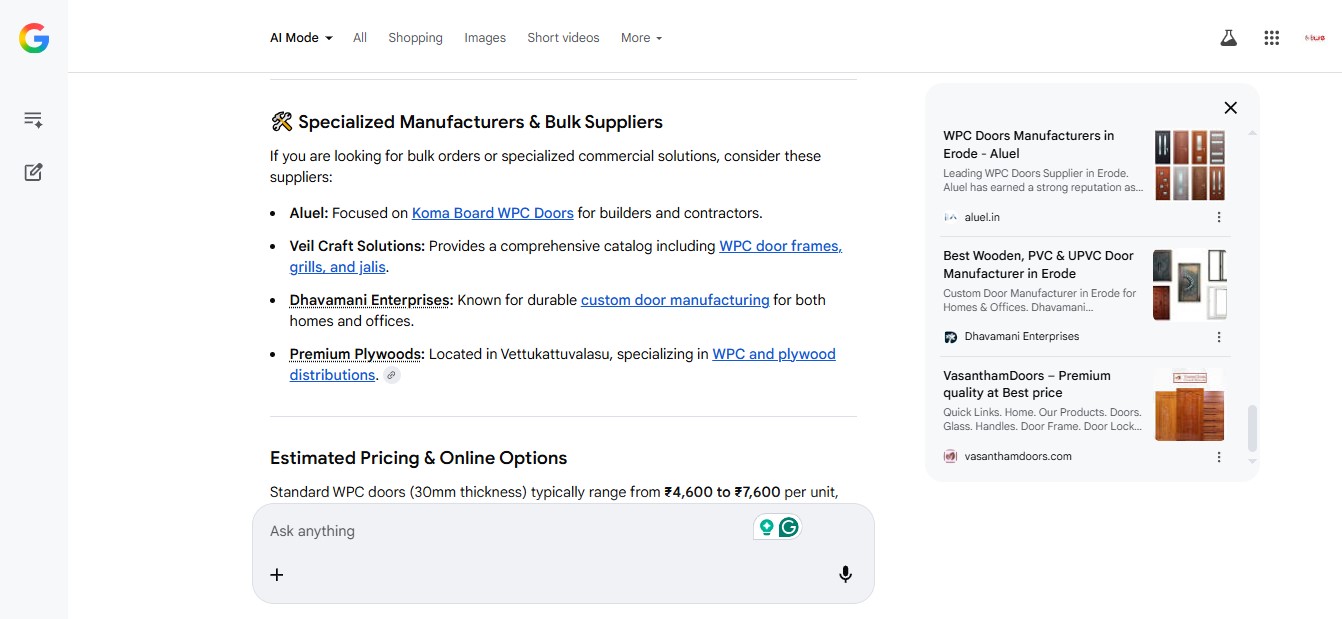Start a new chat with pencil icon

[33, 172]
